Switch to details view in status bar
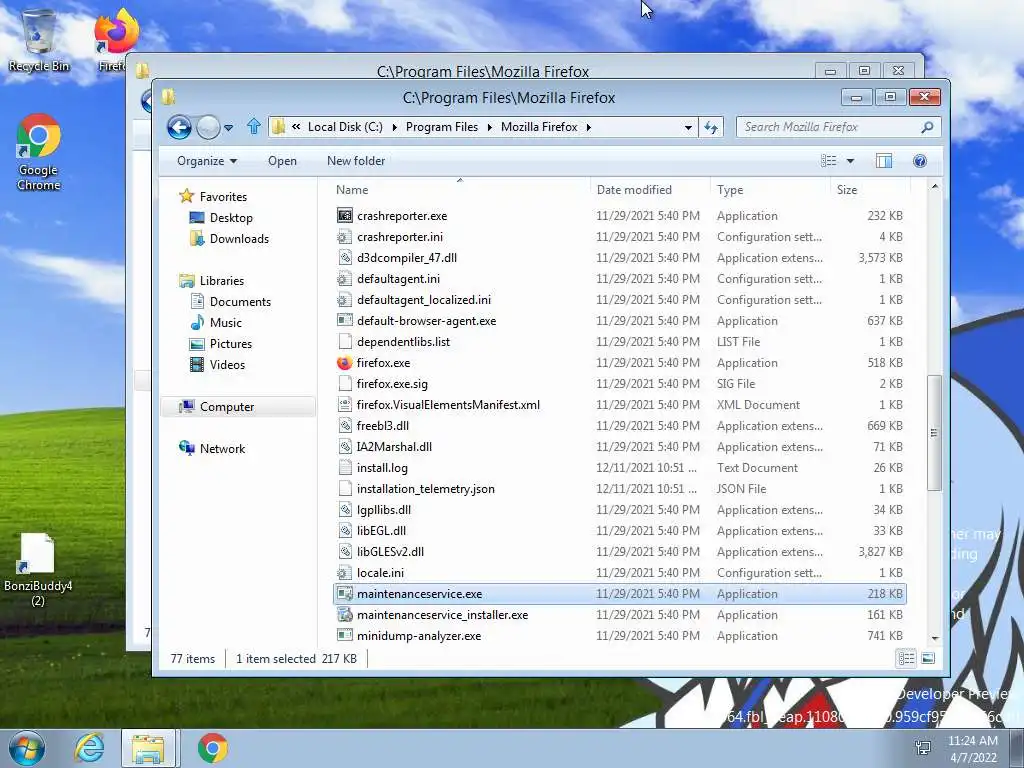 click(x=906, y=658)
